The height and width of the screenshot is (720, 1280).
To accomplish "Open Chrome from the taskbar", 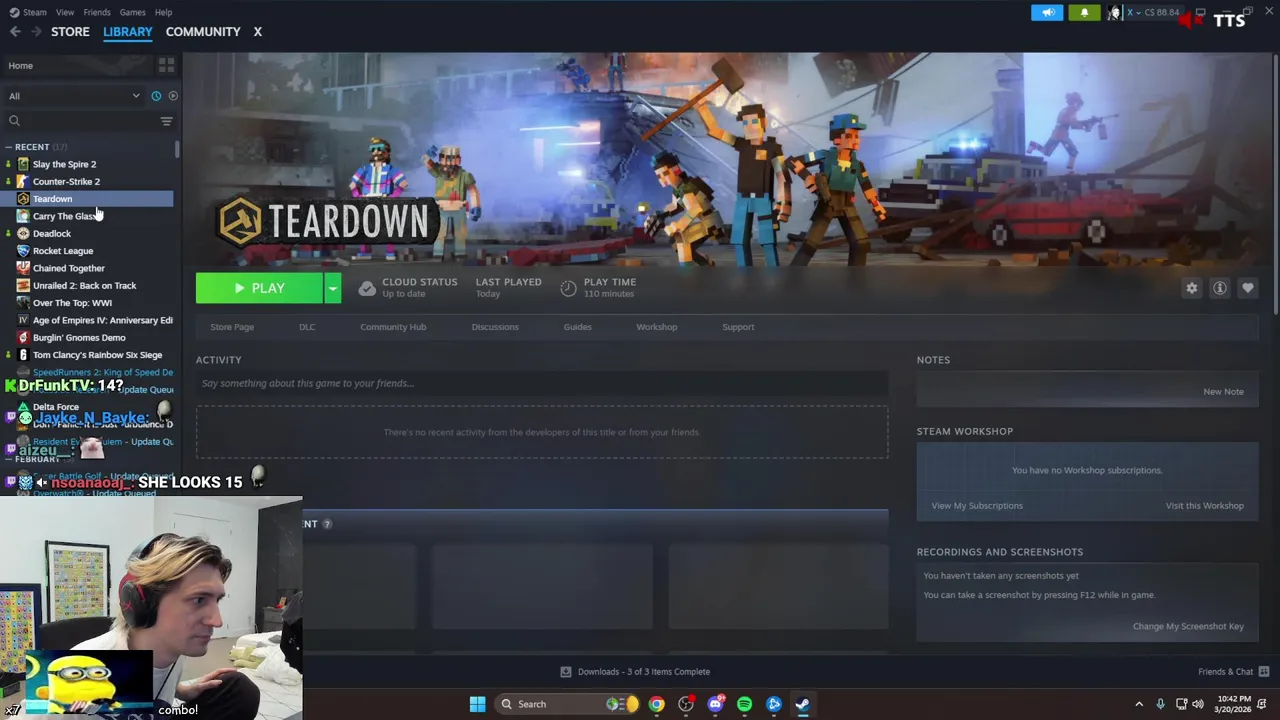I will click(656, 704).
